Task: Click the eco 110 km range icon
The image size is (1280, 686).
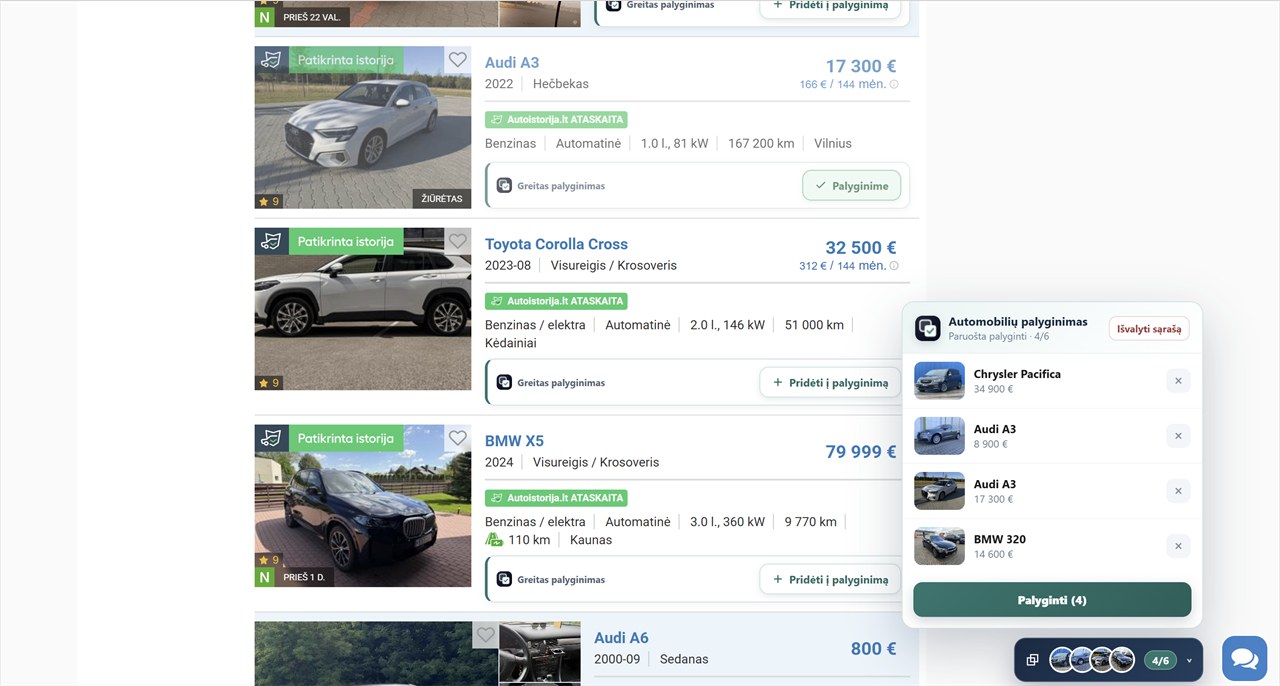Action: 494,540
